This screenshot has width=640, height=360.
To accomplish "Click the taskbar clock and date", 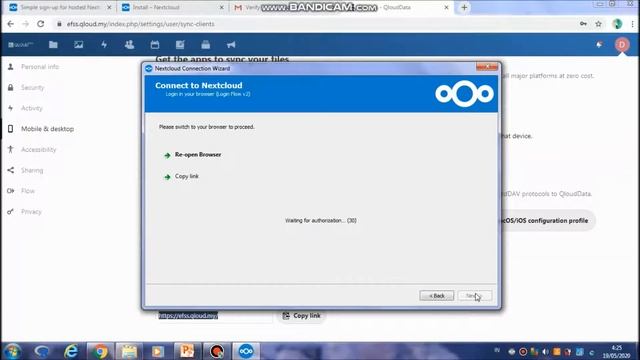I will (617, 351).
